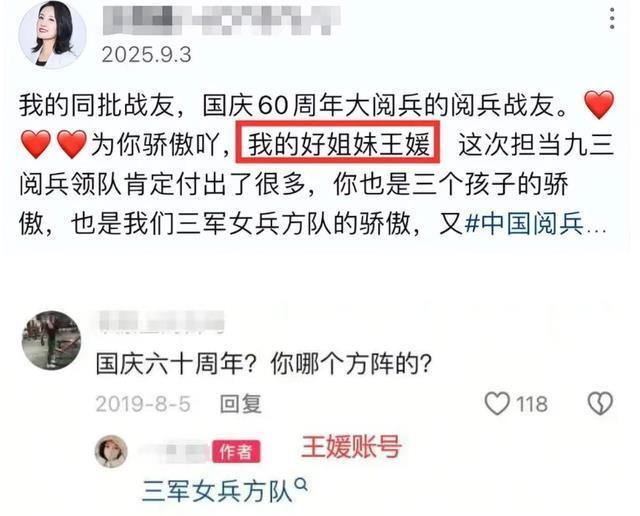Open the #中国阅兵 hashtag link

click(x=524, y=224)
